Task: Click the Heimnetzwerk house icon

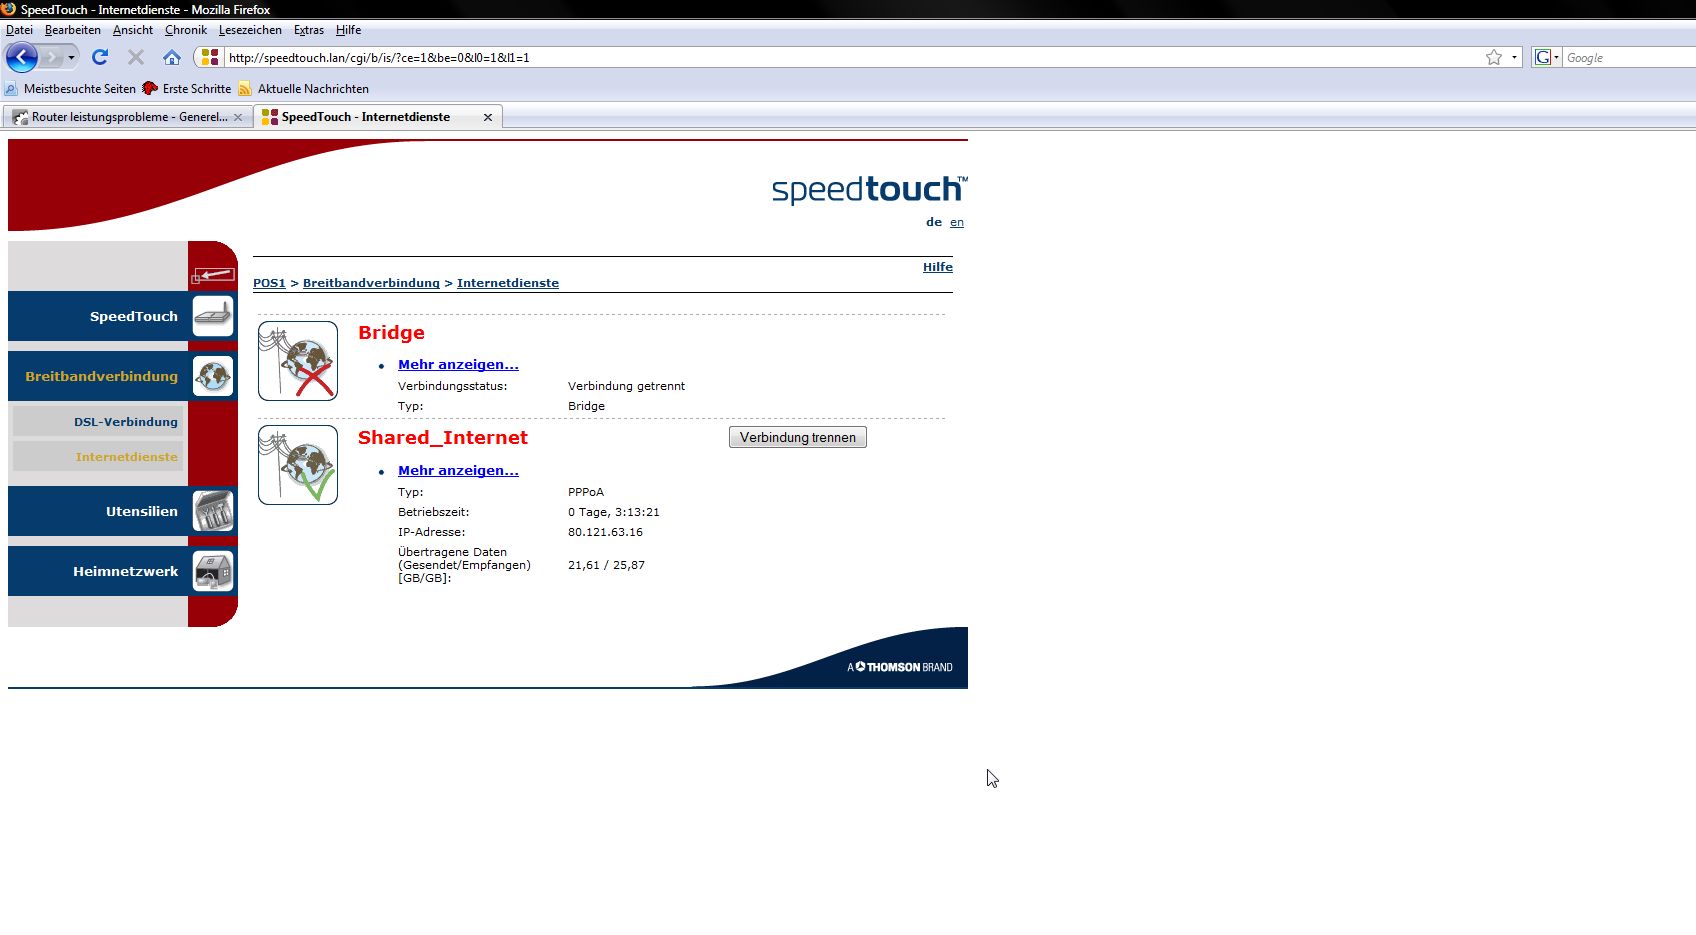Action: (x=213, y=571)
